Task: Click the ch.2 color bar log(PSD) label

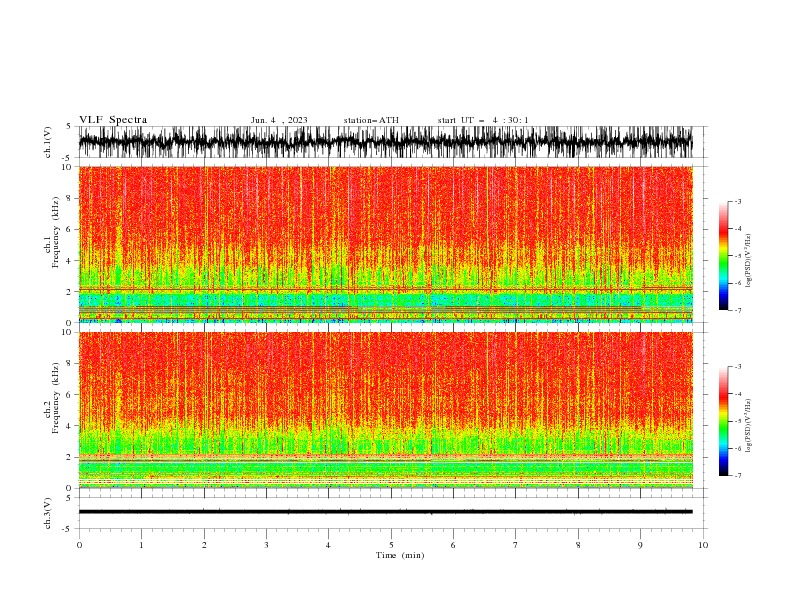Action: [749, 426]
